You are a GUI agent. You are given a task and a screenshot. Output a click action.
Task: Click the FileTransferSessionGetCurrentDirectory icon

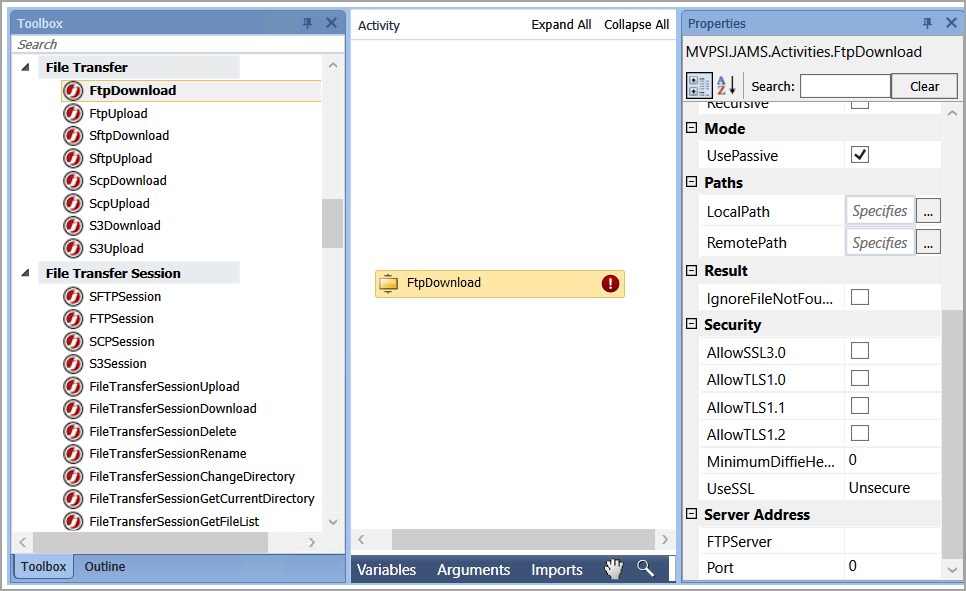[73, 499]
